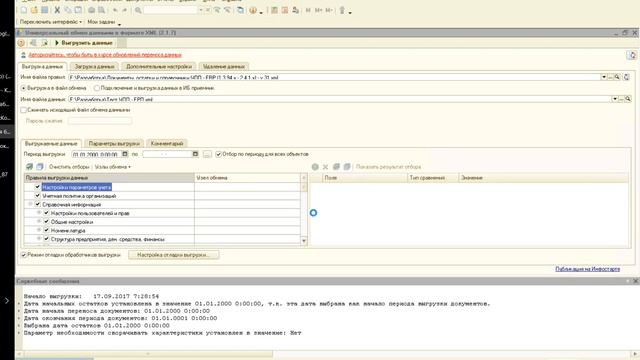This screenshot has height=360, width=640.
Task: Toggle Отбор по периоду для всех объектов checkbox
Action: click(218, 154)
